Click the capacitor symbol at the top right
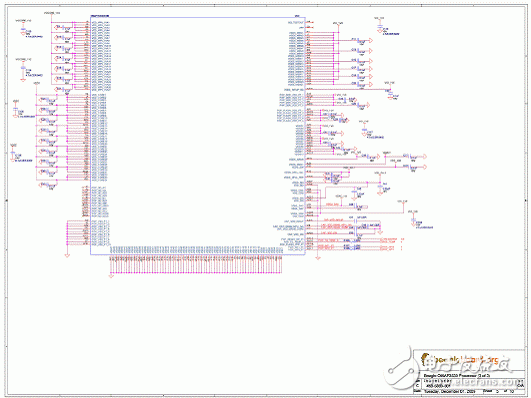Screen dimensions: 531x398 (x=380, y=28)
